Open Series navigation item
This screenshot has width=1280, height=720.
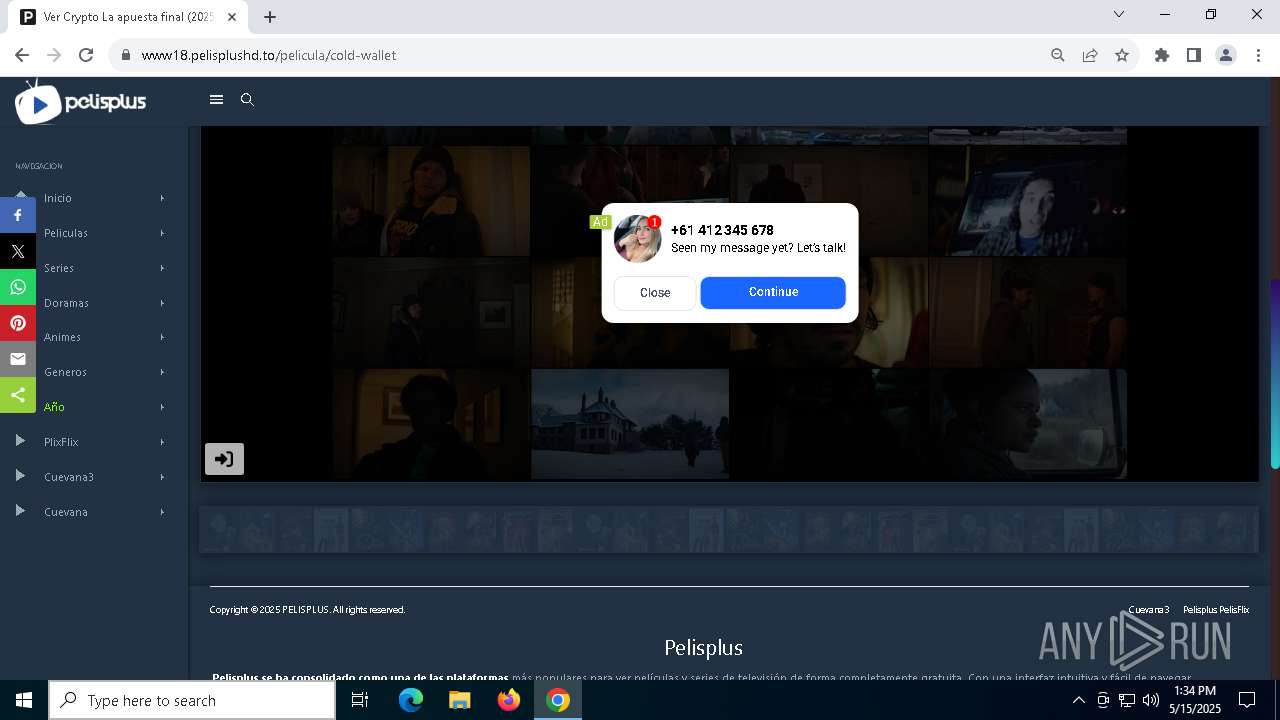(59, 268)
